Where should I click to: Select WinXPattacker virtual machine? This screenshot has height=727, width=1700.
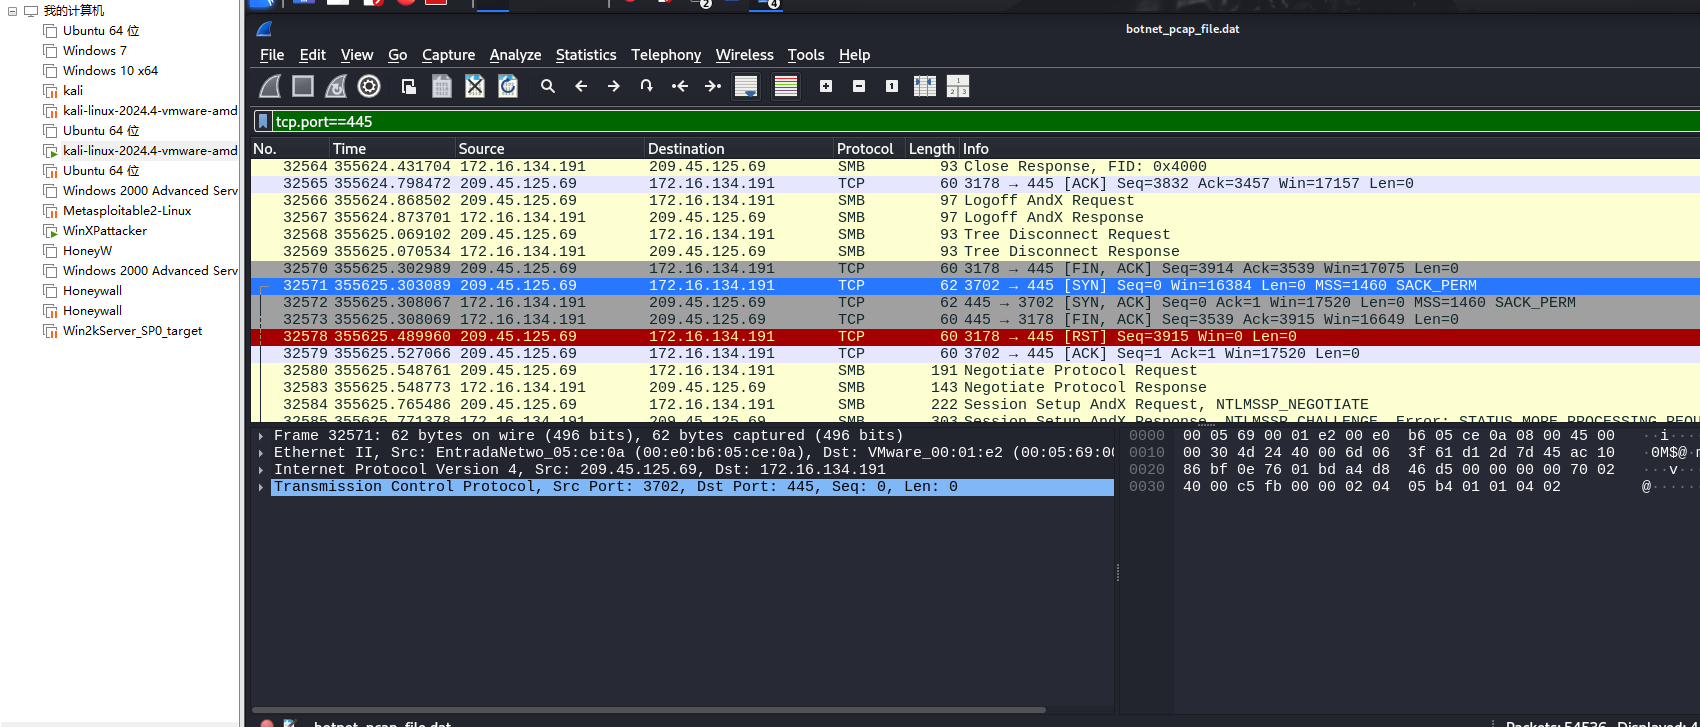click(x=105, y=231)
